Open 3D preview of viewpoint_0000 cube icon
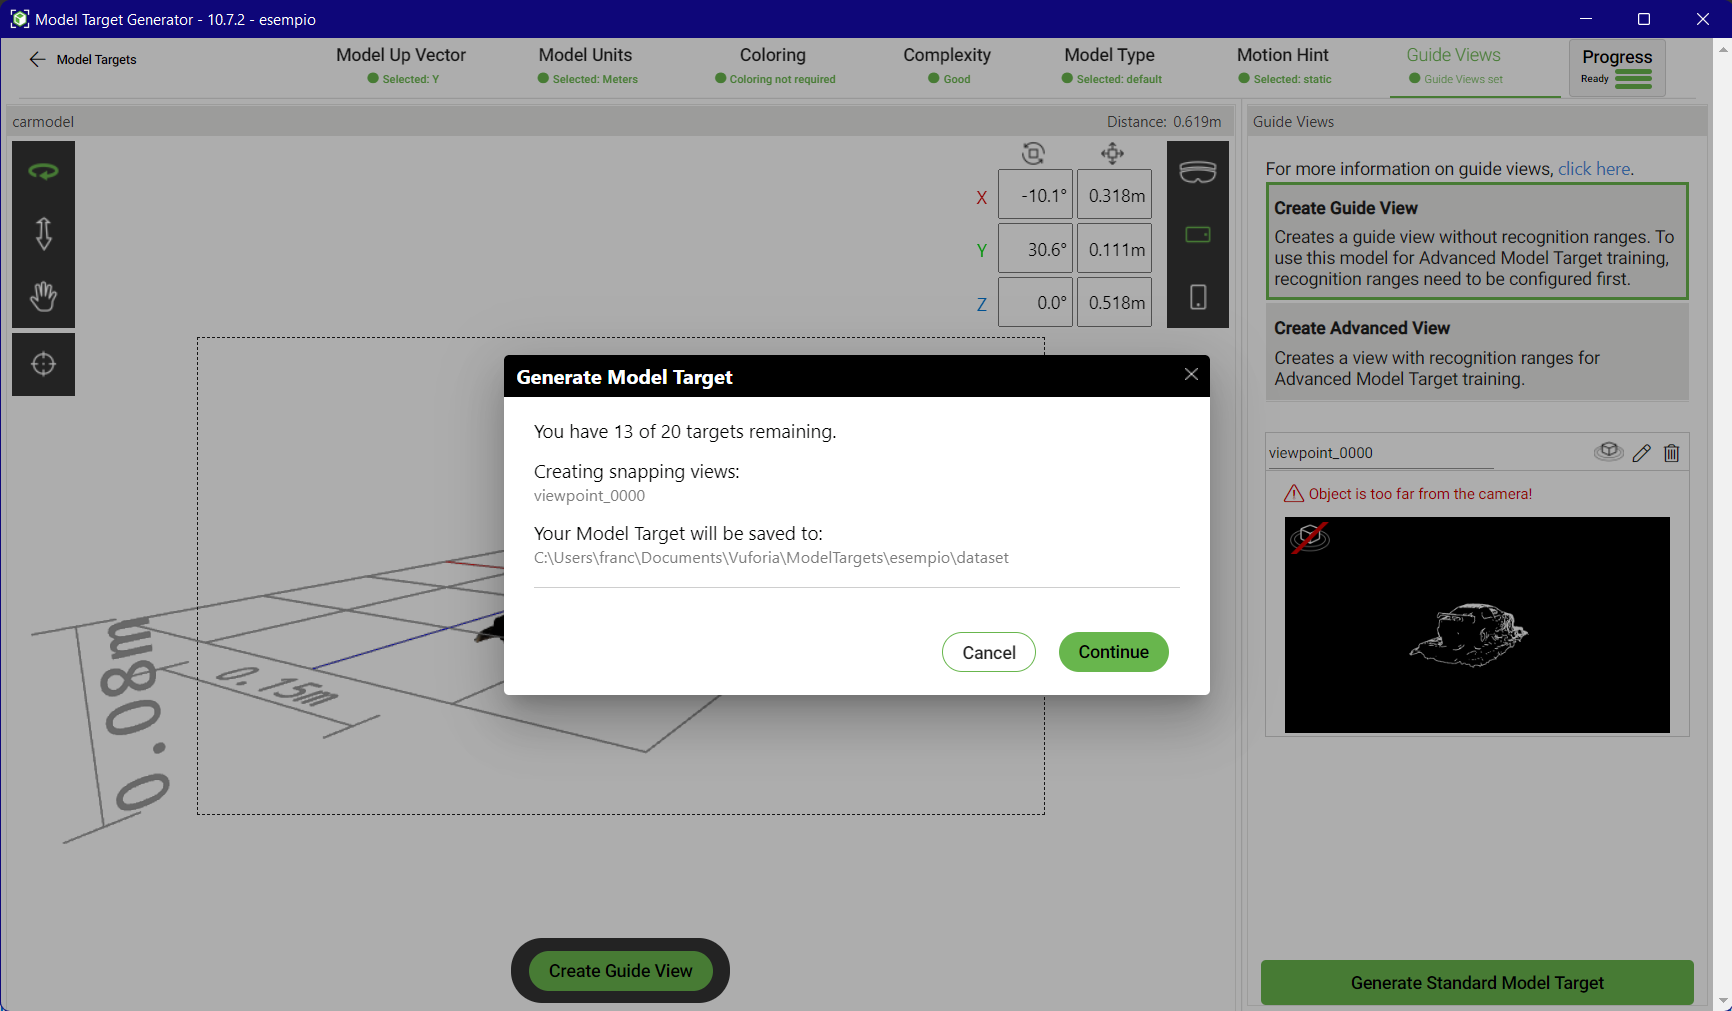 tap(1608, 452)
